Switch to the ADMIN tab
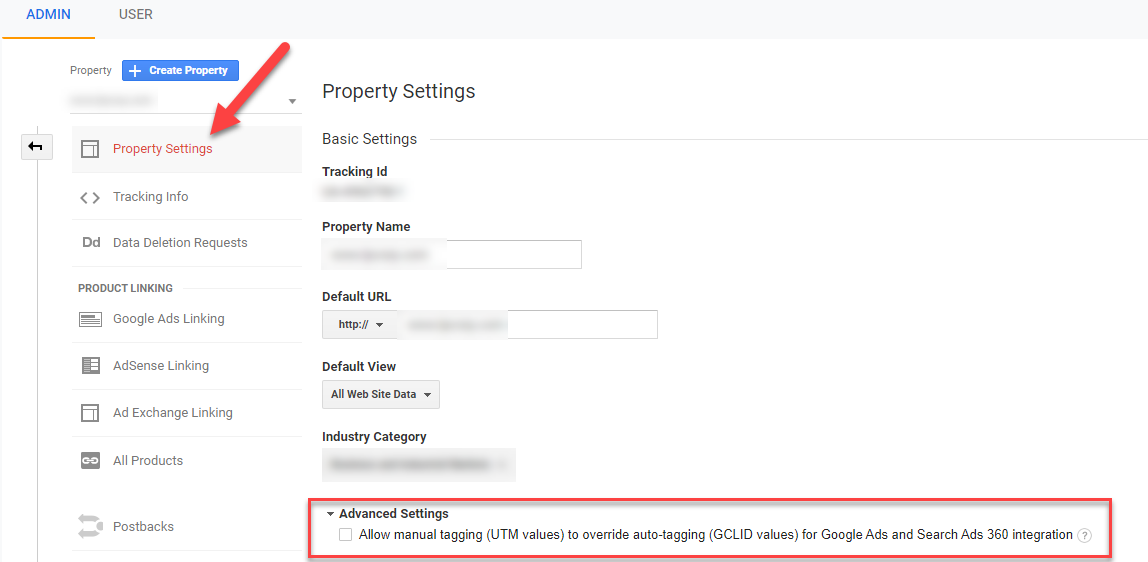Image resolution: width=1148 pixels, height=562 pixels. [48, 15]
